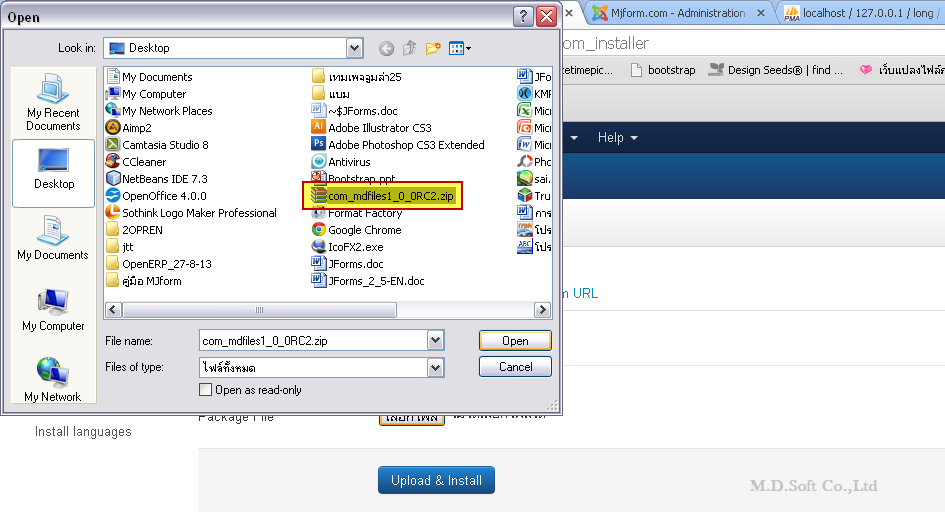945x530 pixels.
Task: Select My Network Places item
Action: 159,111
